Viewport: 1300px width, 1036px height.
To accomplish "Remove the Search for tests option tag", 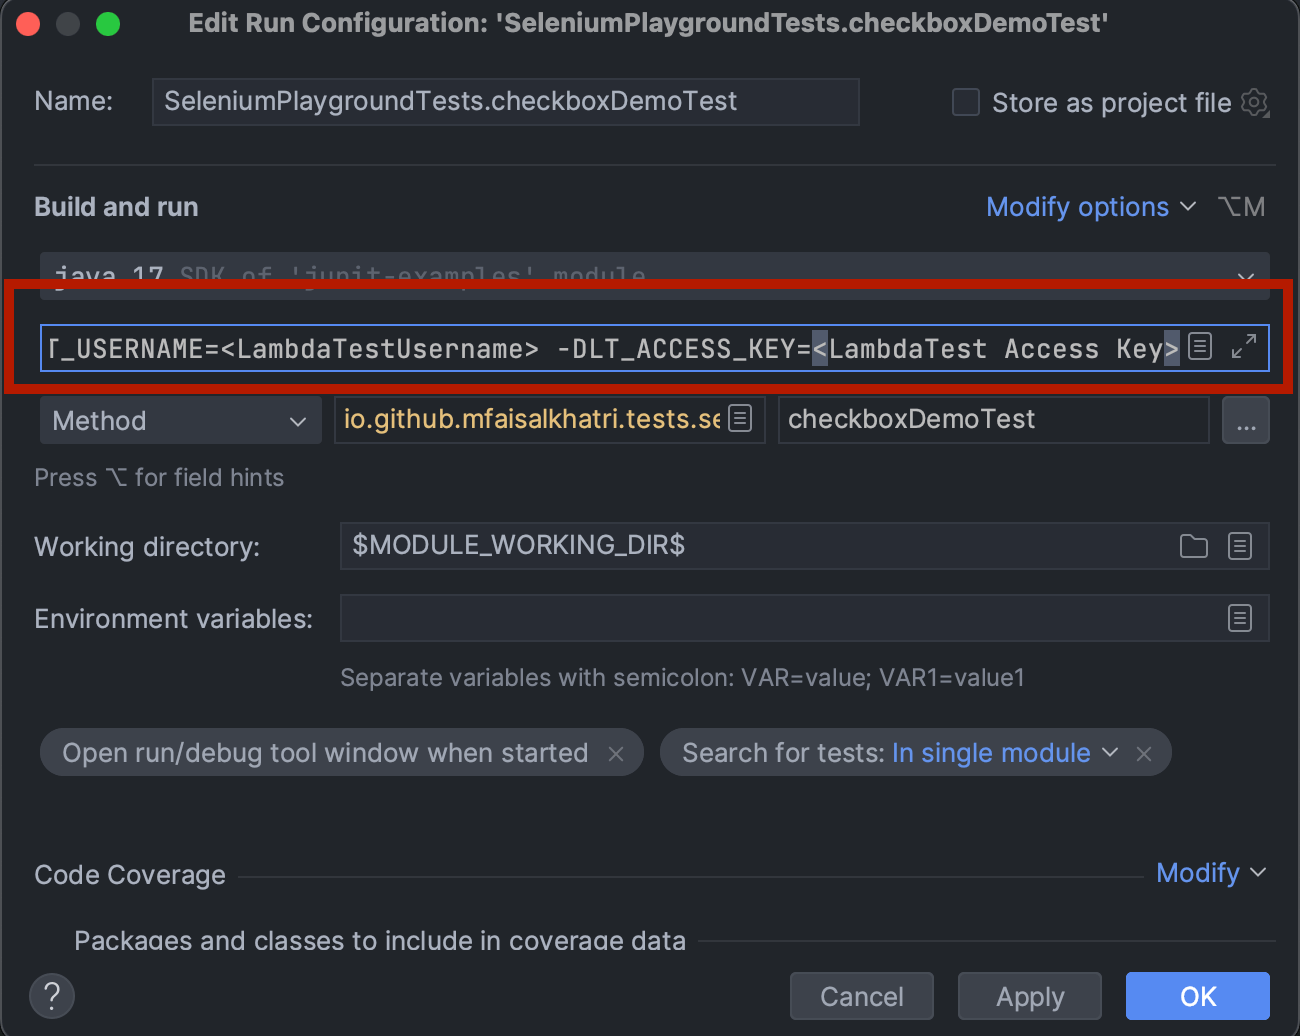I will pos(1143,752).
